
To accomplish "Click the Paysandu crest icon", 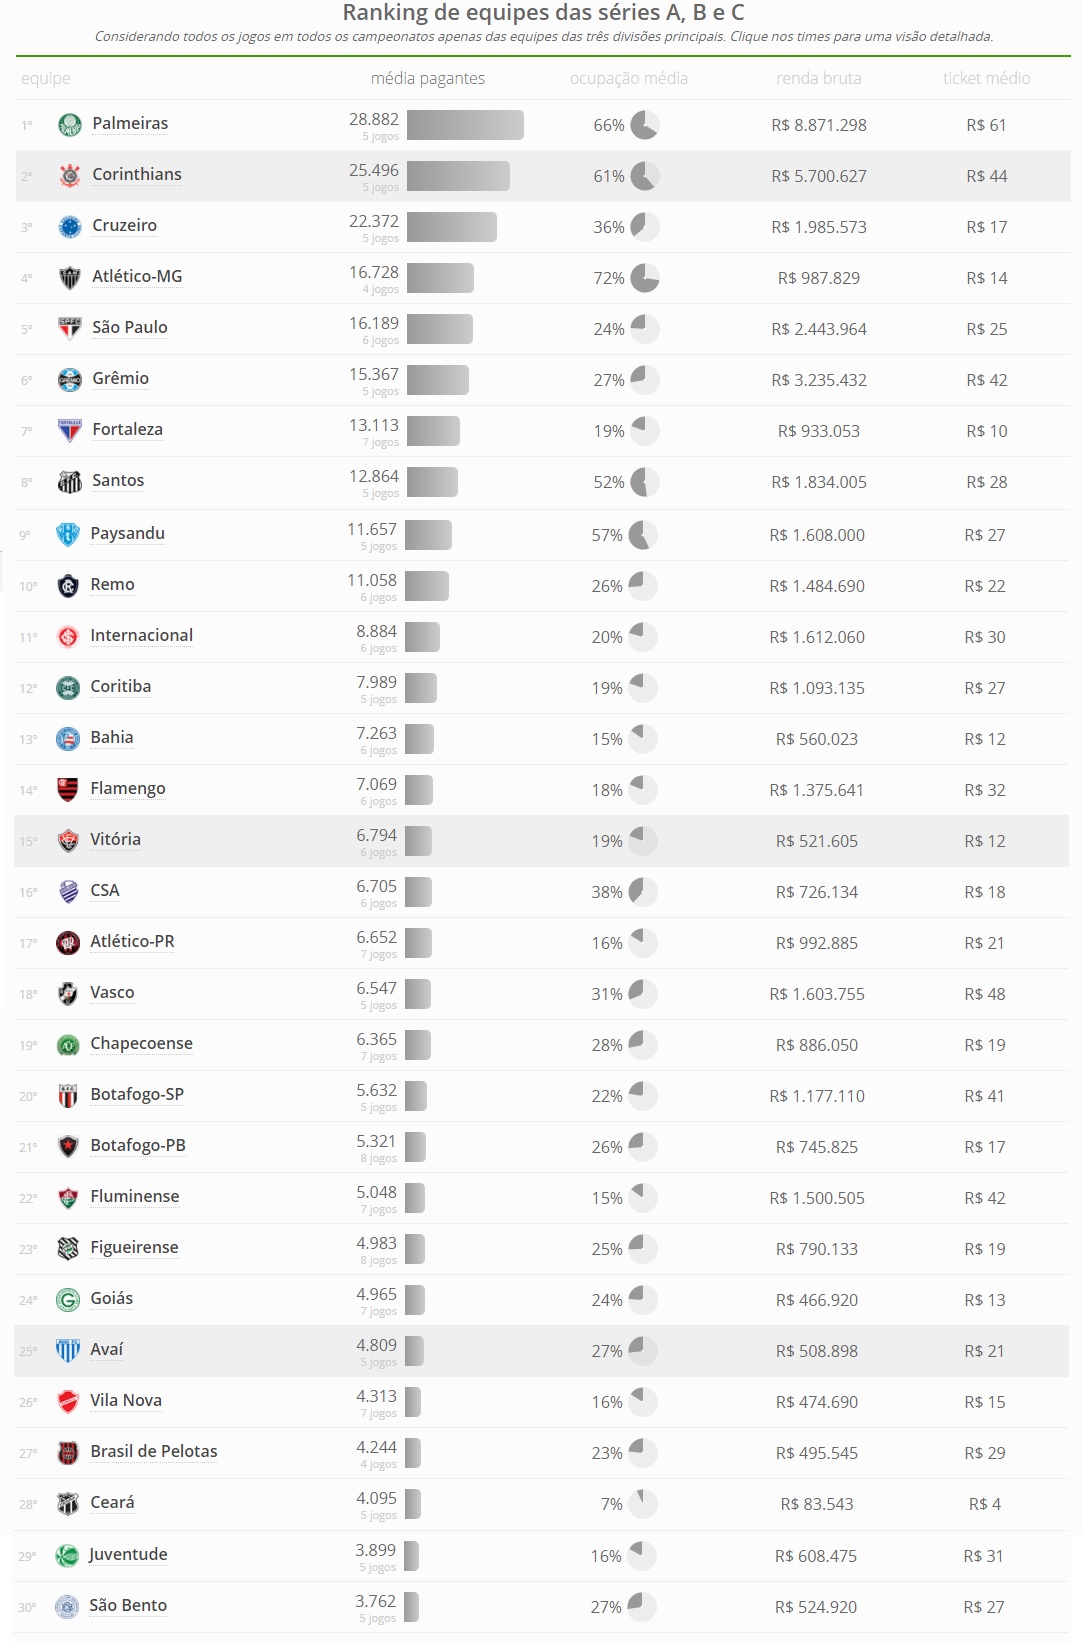I will 68,535.
